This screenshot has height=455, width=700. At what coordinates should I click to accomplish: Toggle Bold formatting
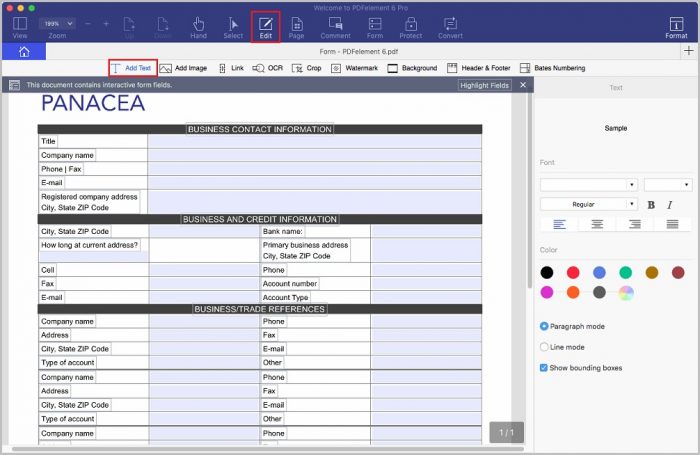651,205
